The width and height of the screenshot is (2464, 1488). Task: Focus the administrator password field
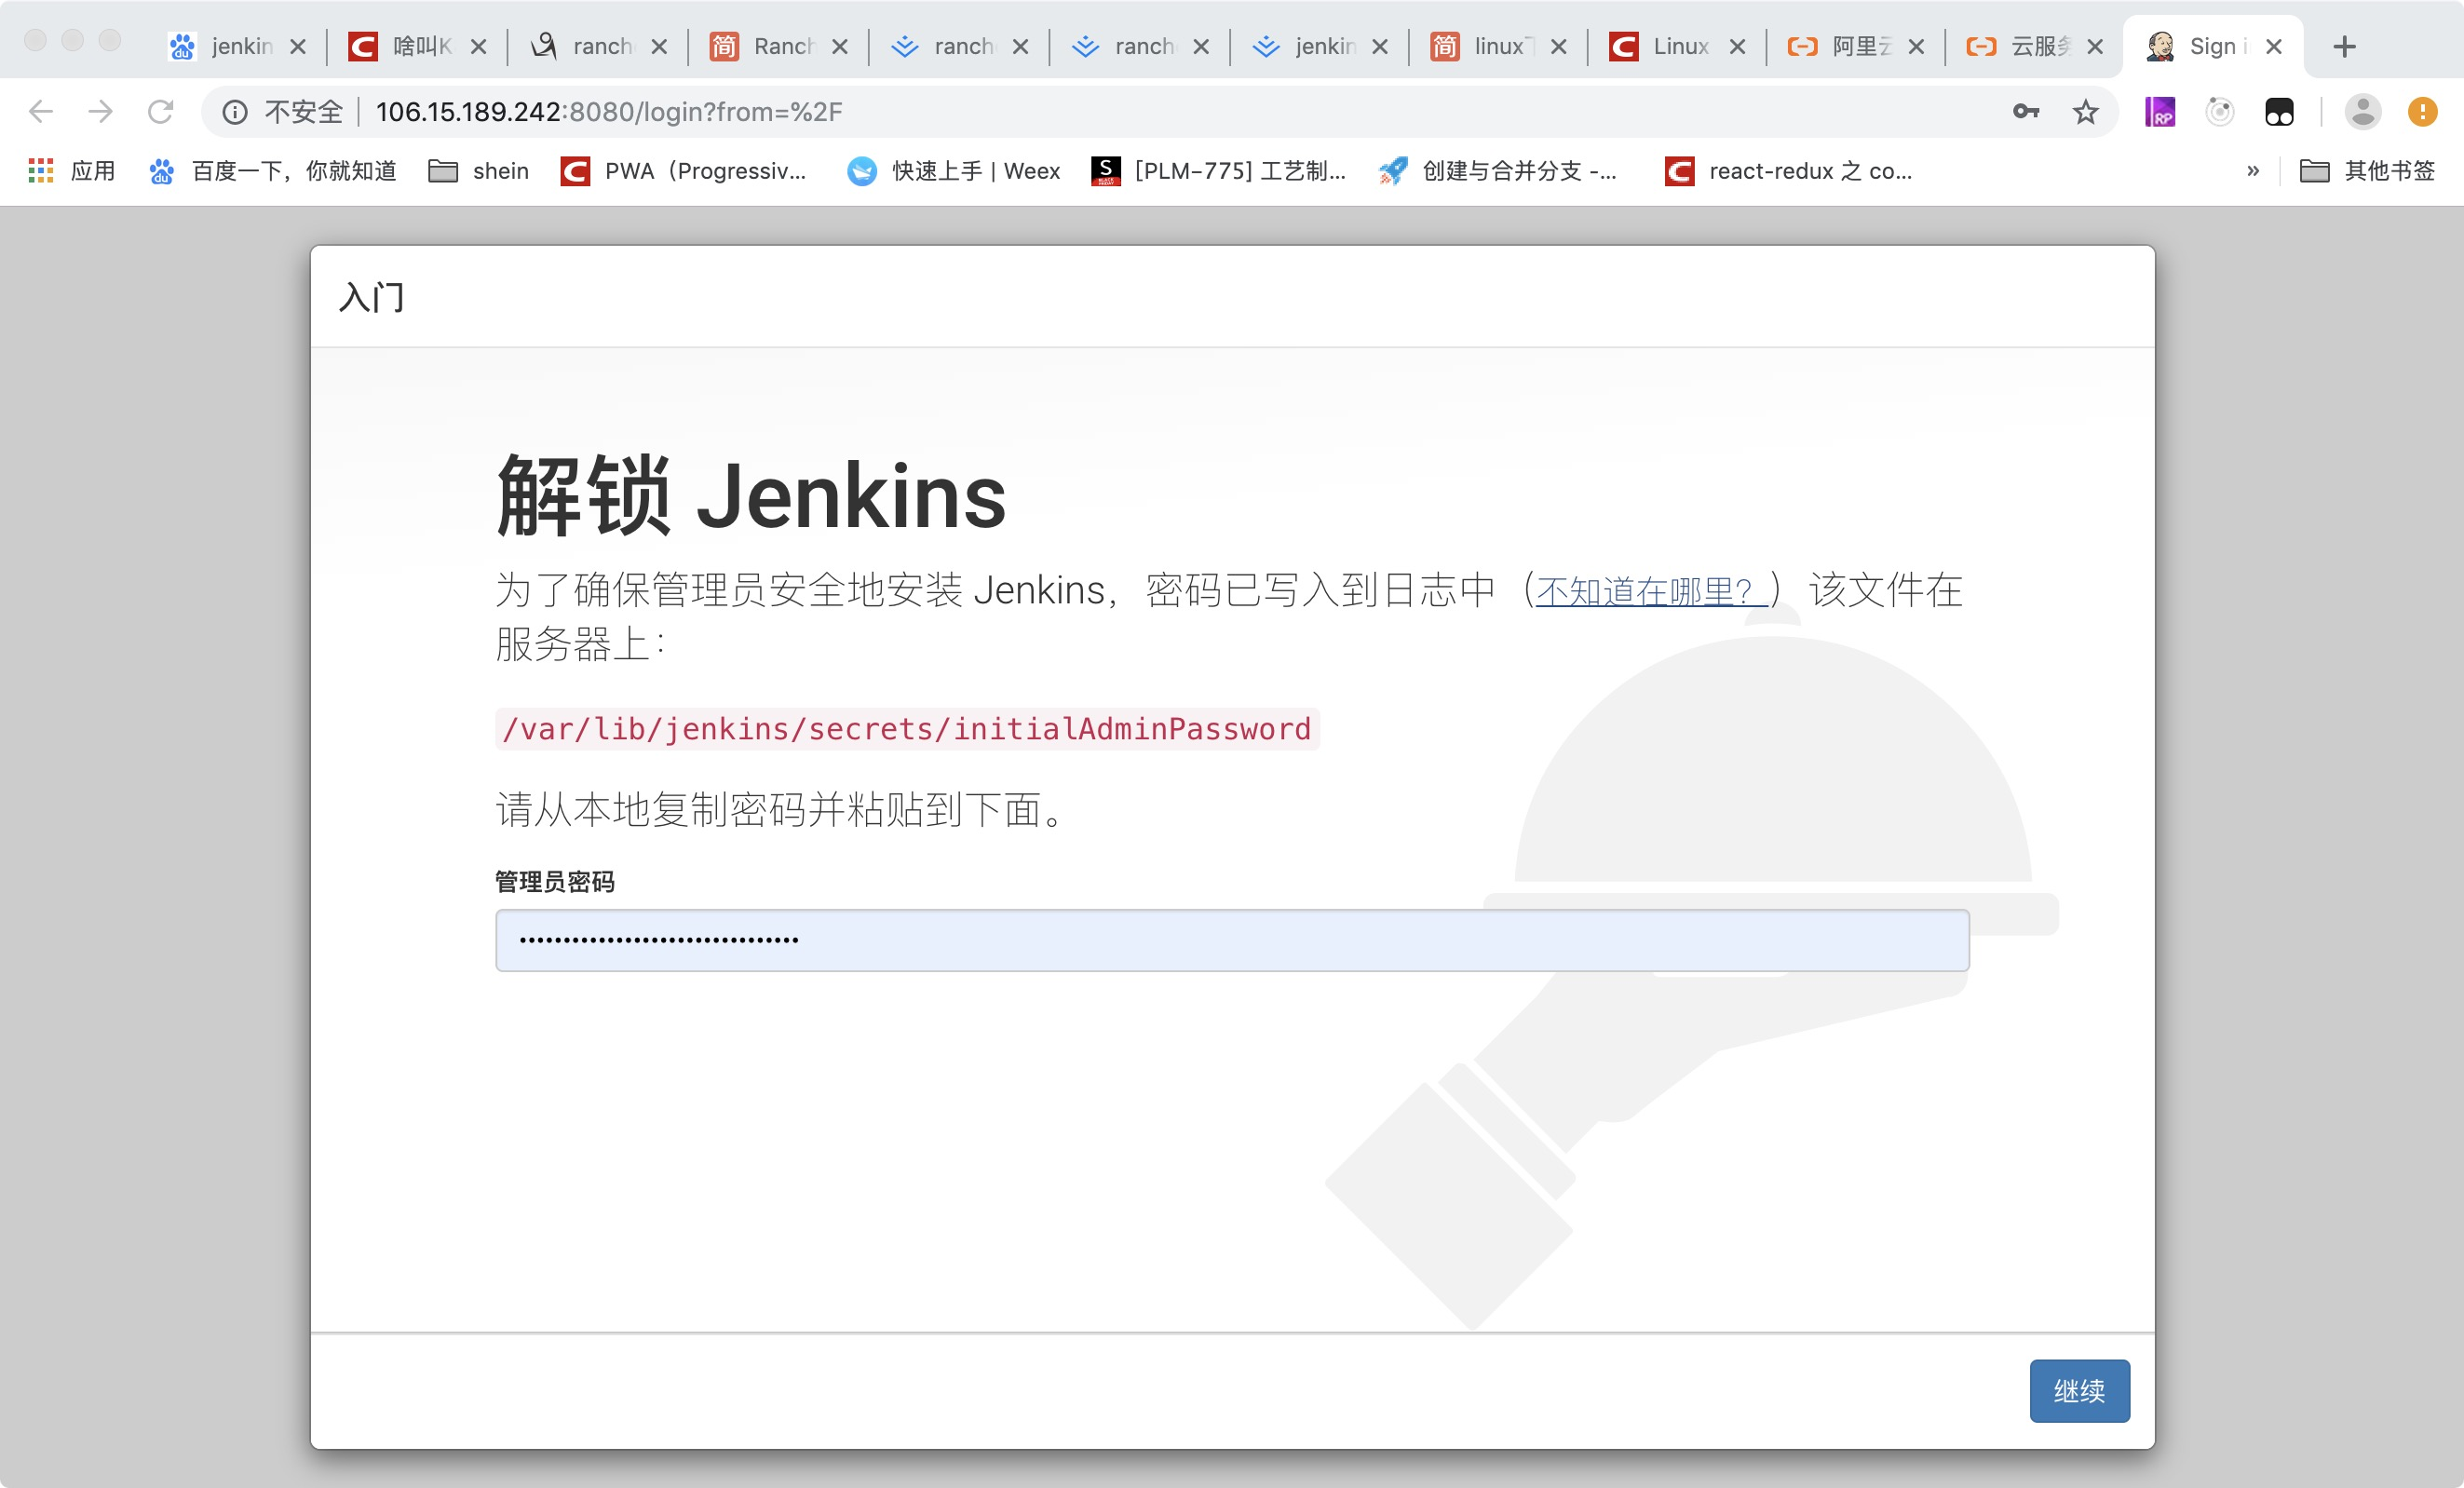point(1232,940)
